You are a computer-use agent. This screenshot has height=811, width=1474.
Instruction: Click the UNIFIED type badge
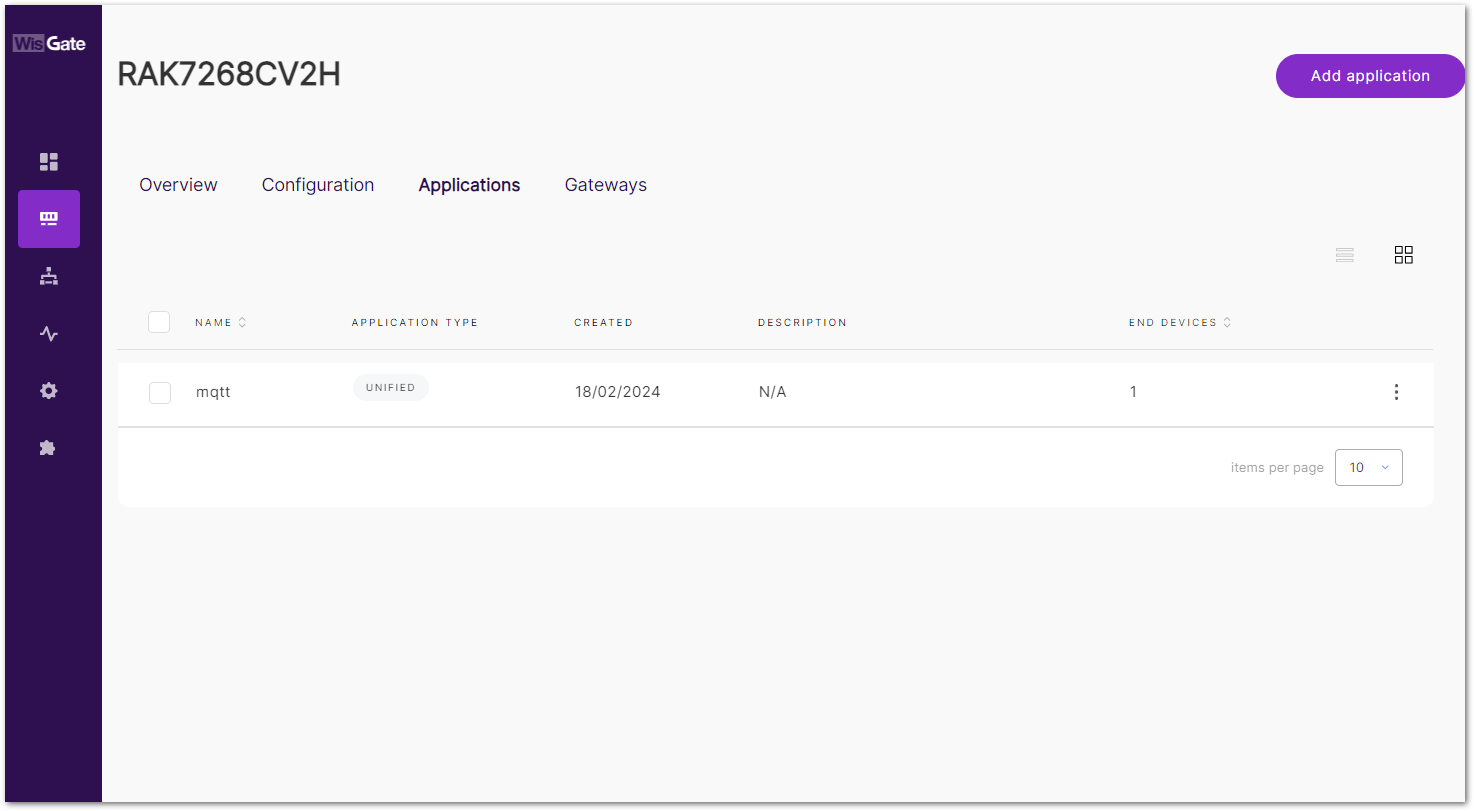coord(391,388)
